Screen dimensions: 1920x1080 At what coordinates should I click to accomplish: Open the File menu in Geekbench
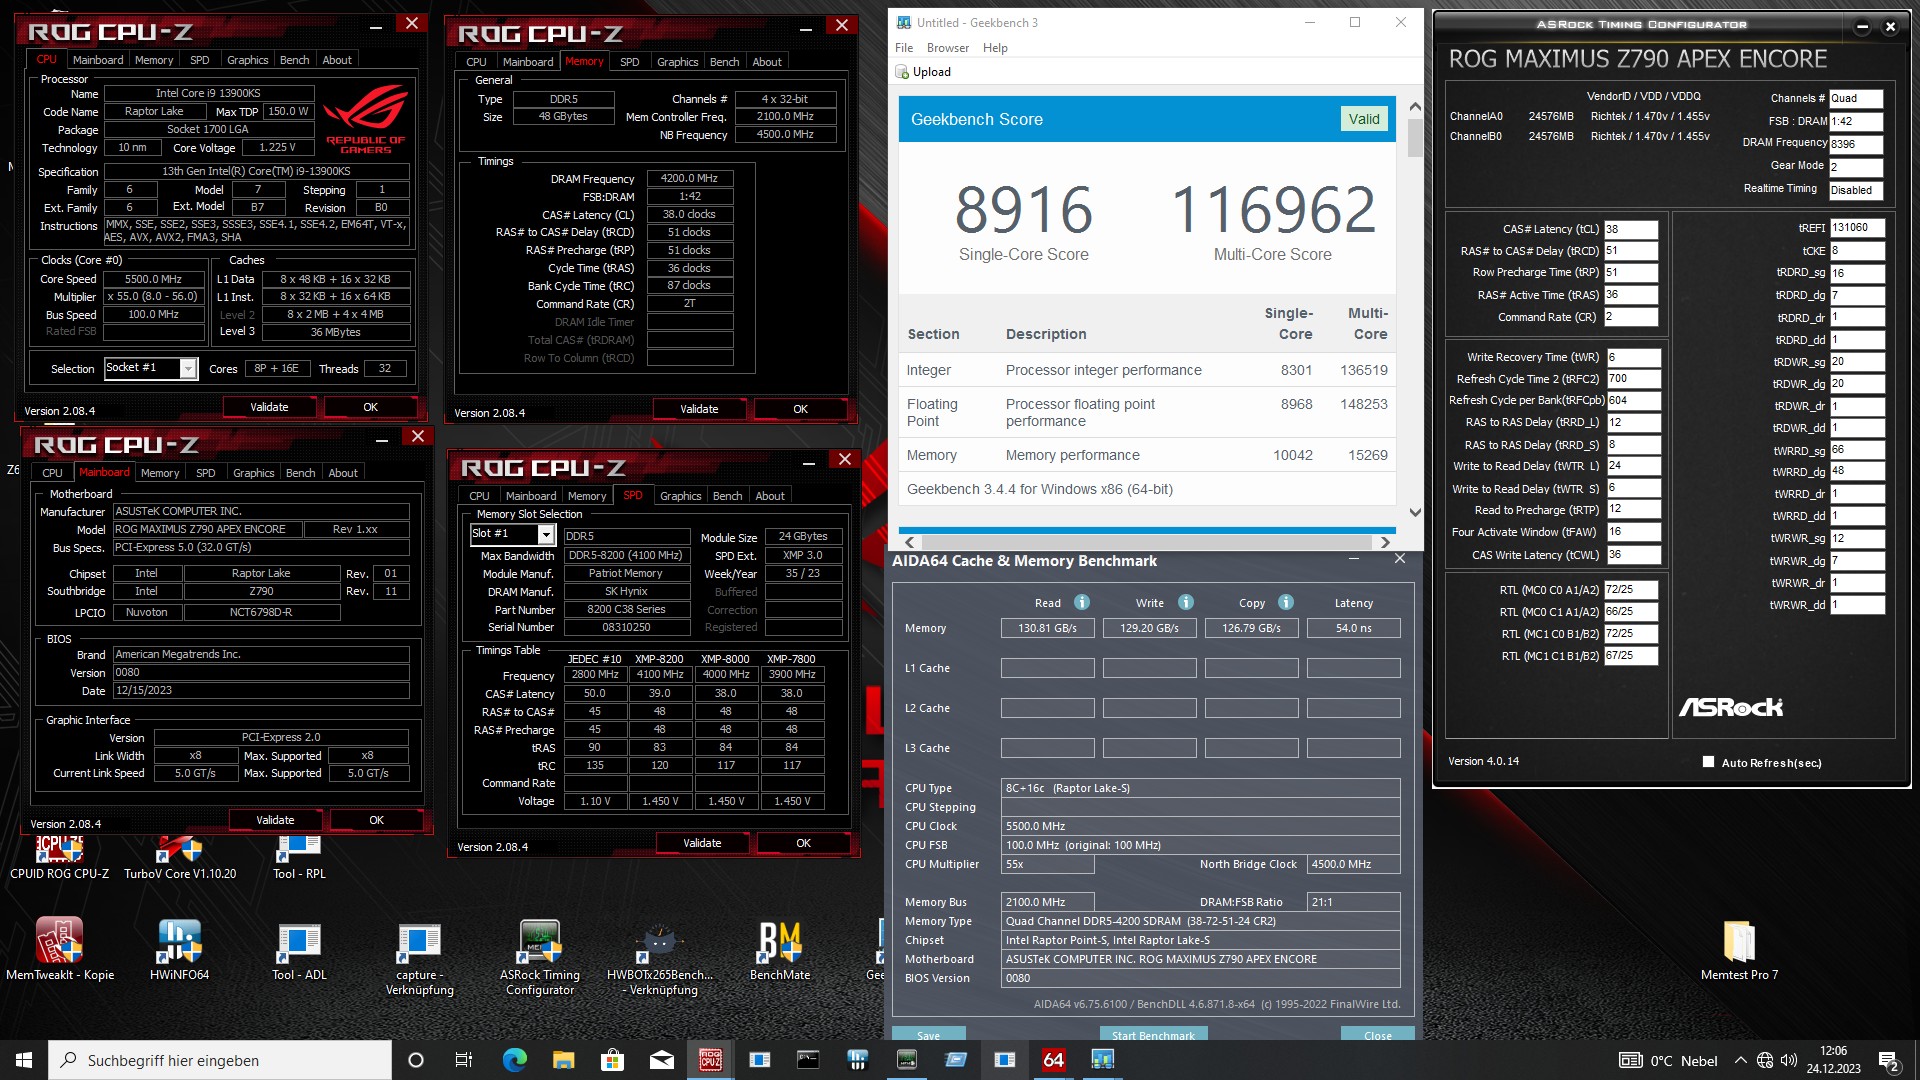pyautogui.click(x=904, y=48)
